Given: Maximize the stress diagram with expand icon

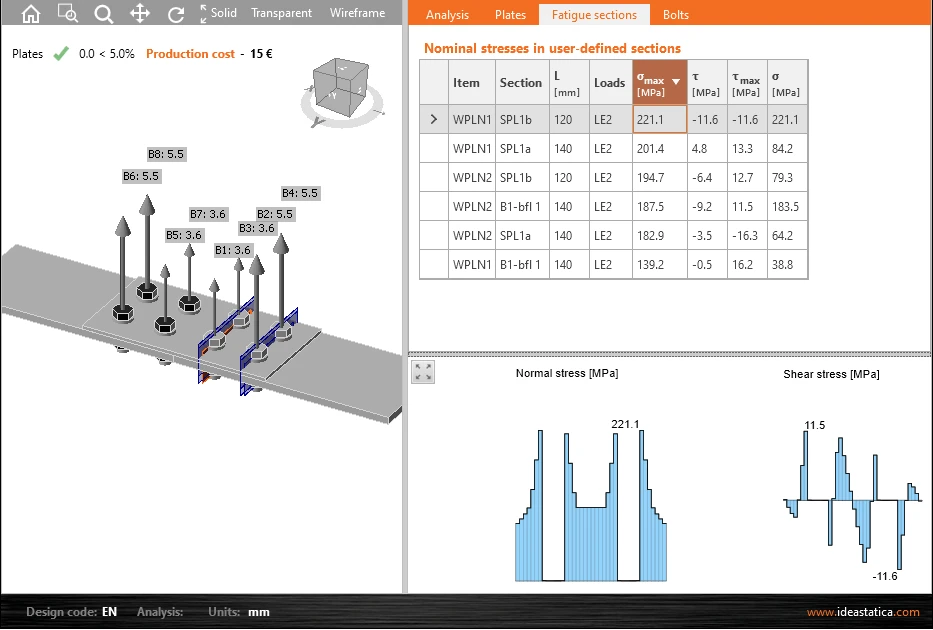Looking at the screenshot, I should pos(423,372).
